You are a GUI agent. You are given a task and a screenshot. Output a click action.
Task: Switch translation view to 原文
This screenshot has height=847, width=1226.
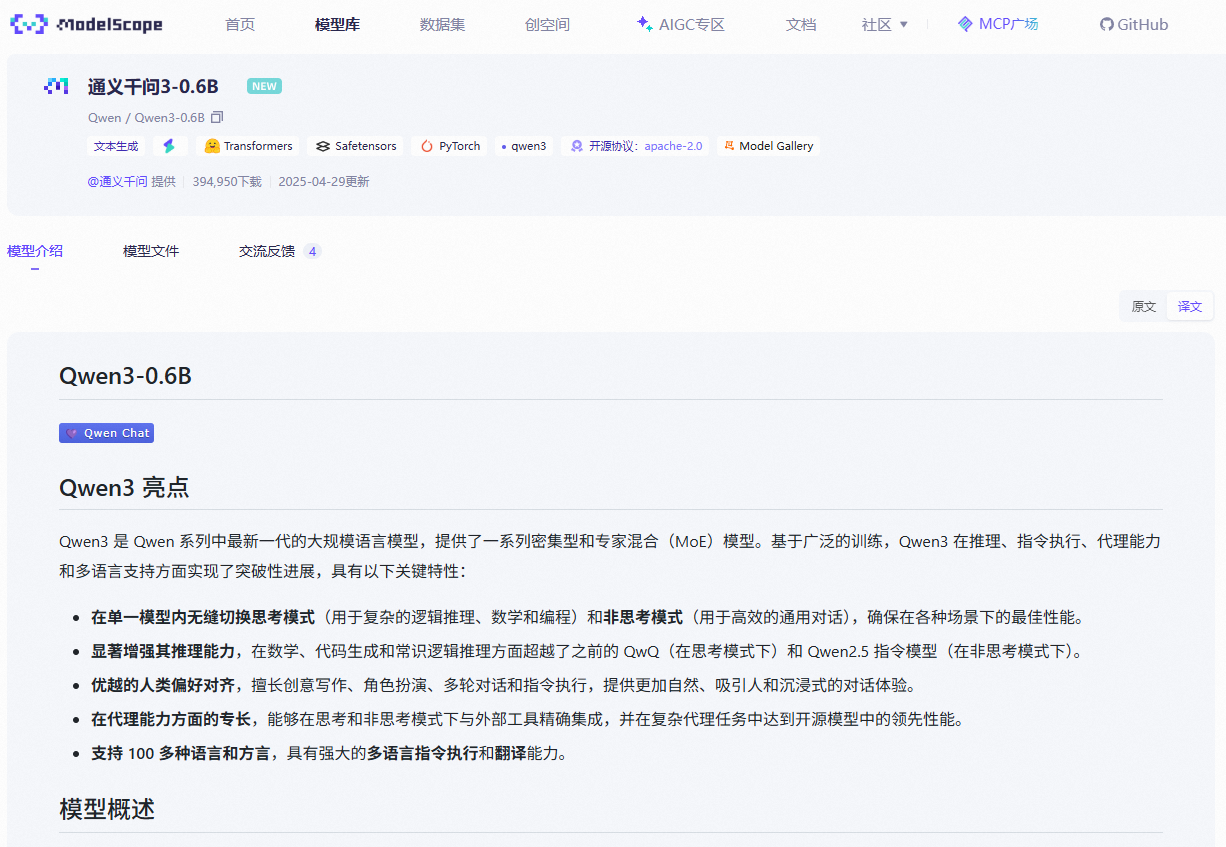tap(1143, 306)
